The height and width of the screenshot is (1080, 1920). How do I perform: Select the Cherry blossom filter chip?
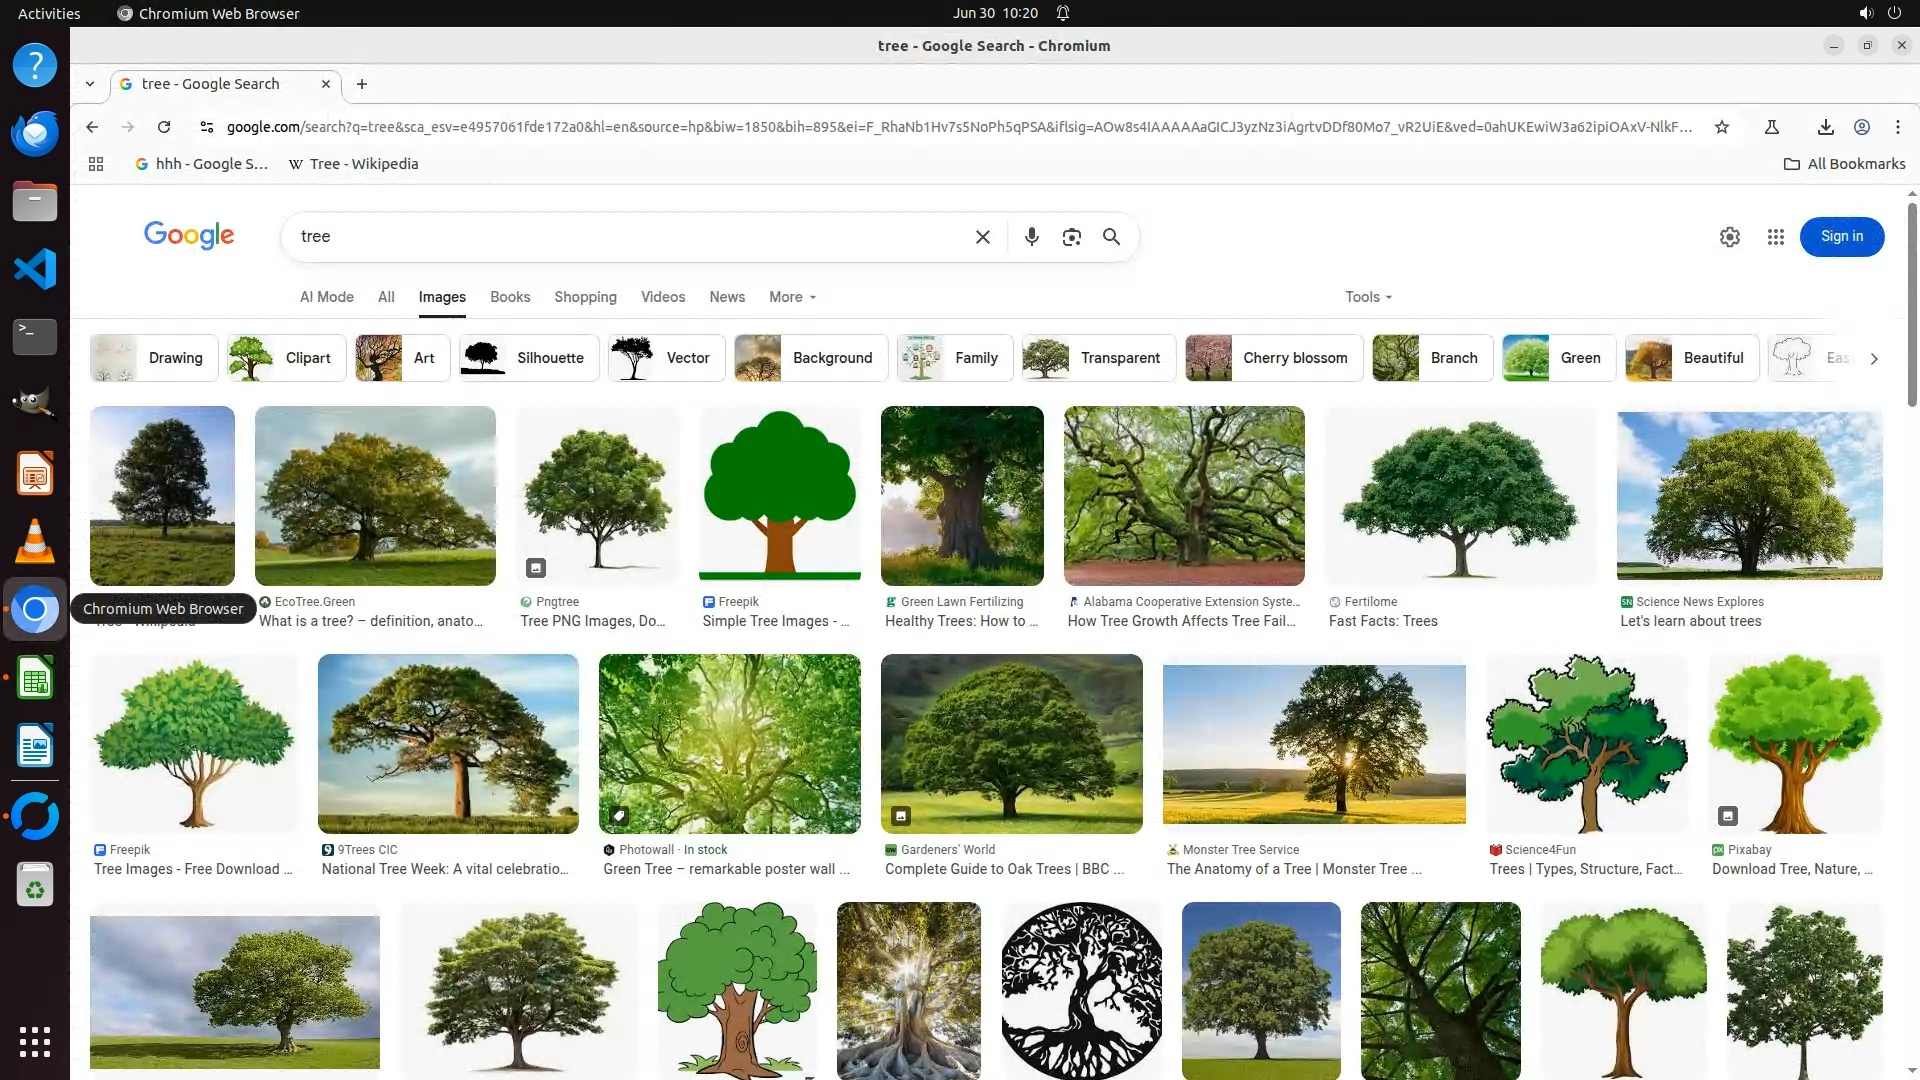[x=1273, y=358]
